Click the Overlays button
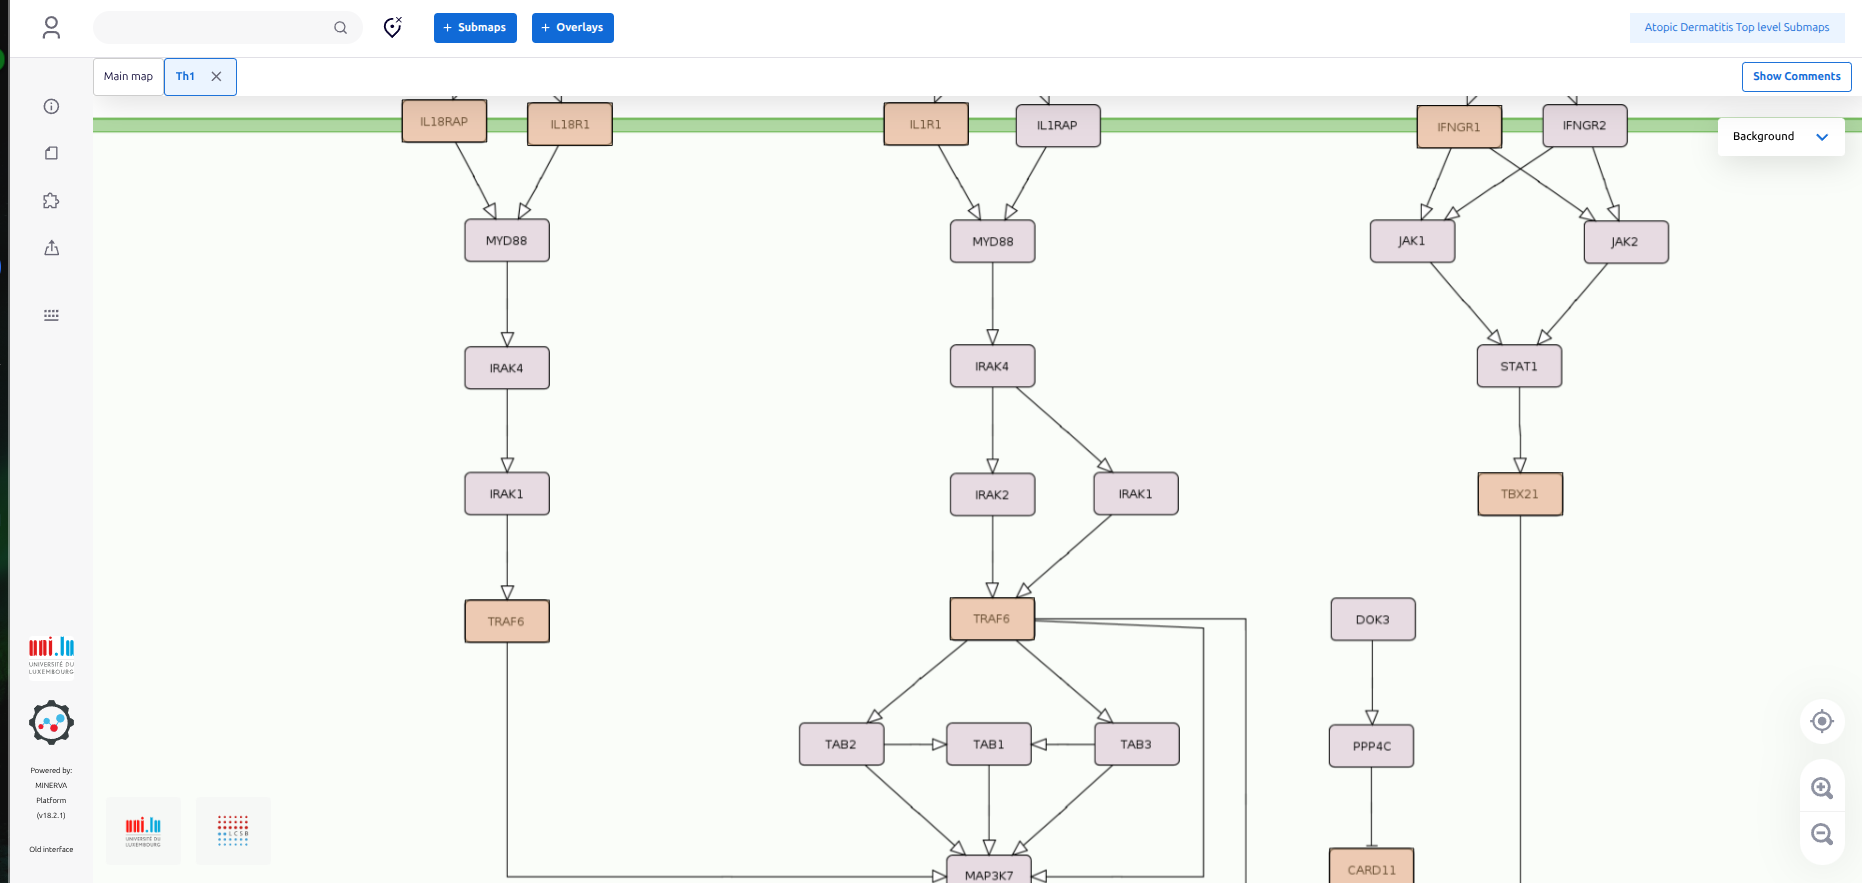Screen dimensions: 1862x883 click(x=572, y=28)
